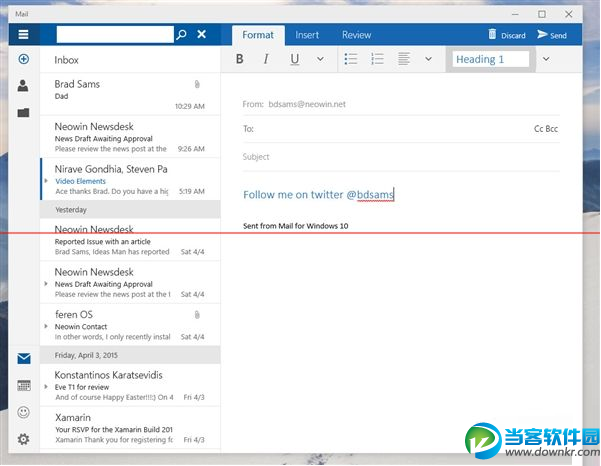Screen dimensions: 601x466
Task: Expand the feren OS Neowin Contact thread
Action: (x=46, y=327)
